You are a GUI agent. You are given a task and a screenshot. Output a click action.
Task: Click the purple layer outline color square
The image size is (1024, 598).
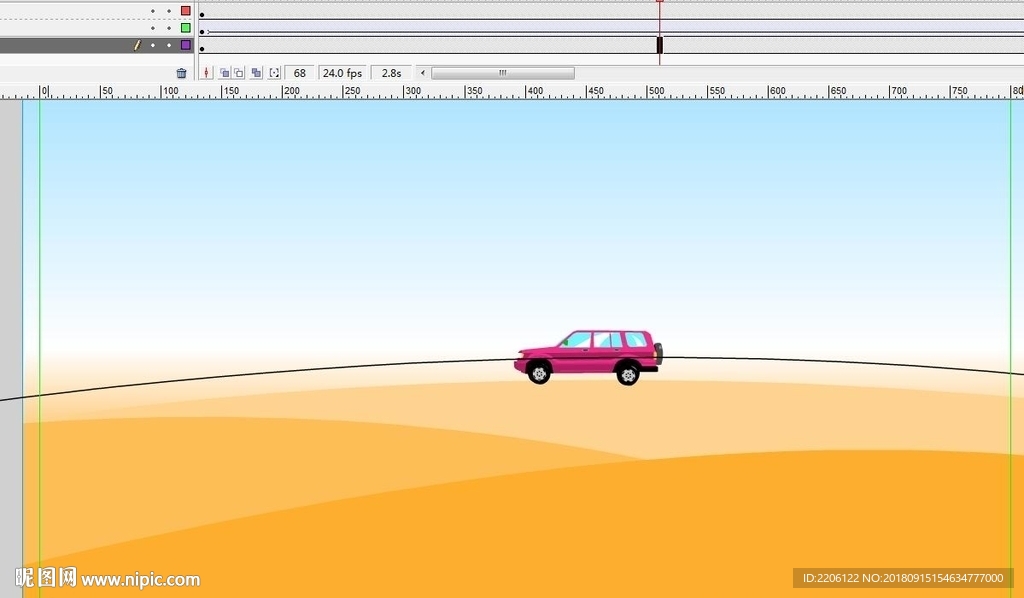tap(185, 45)
